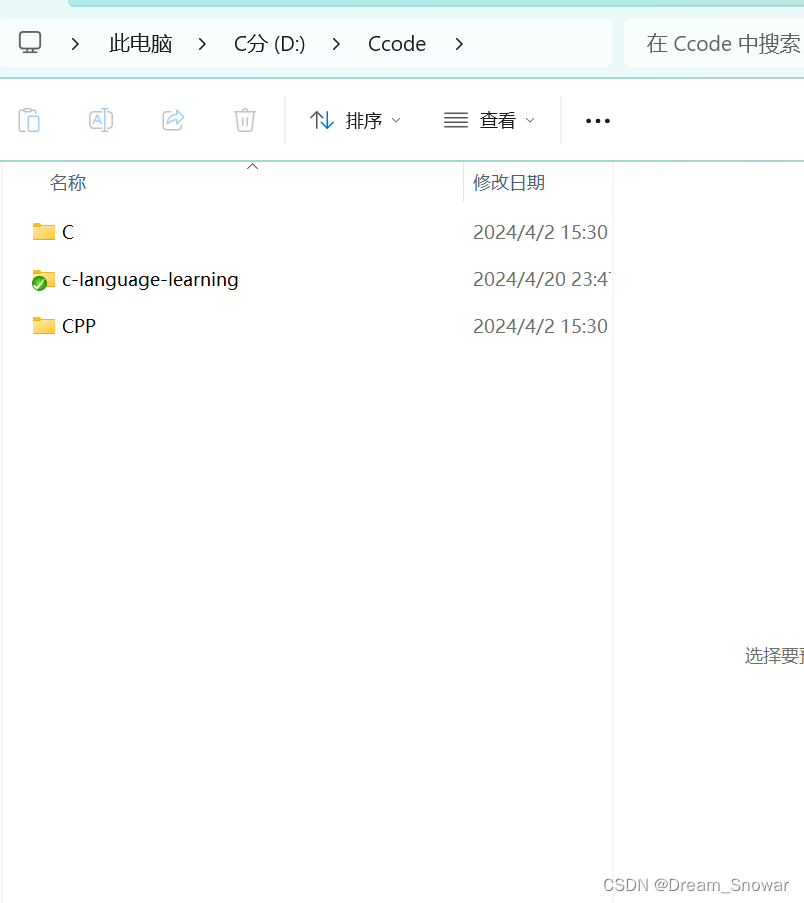Navigate to C分 (D:) breadcrumb

pos(270,44)
